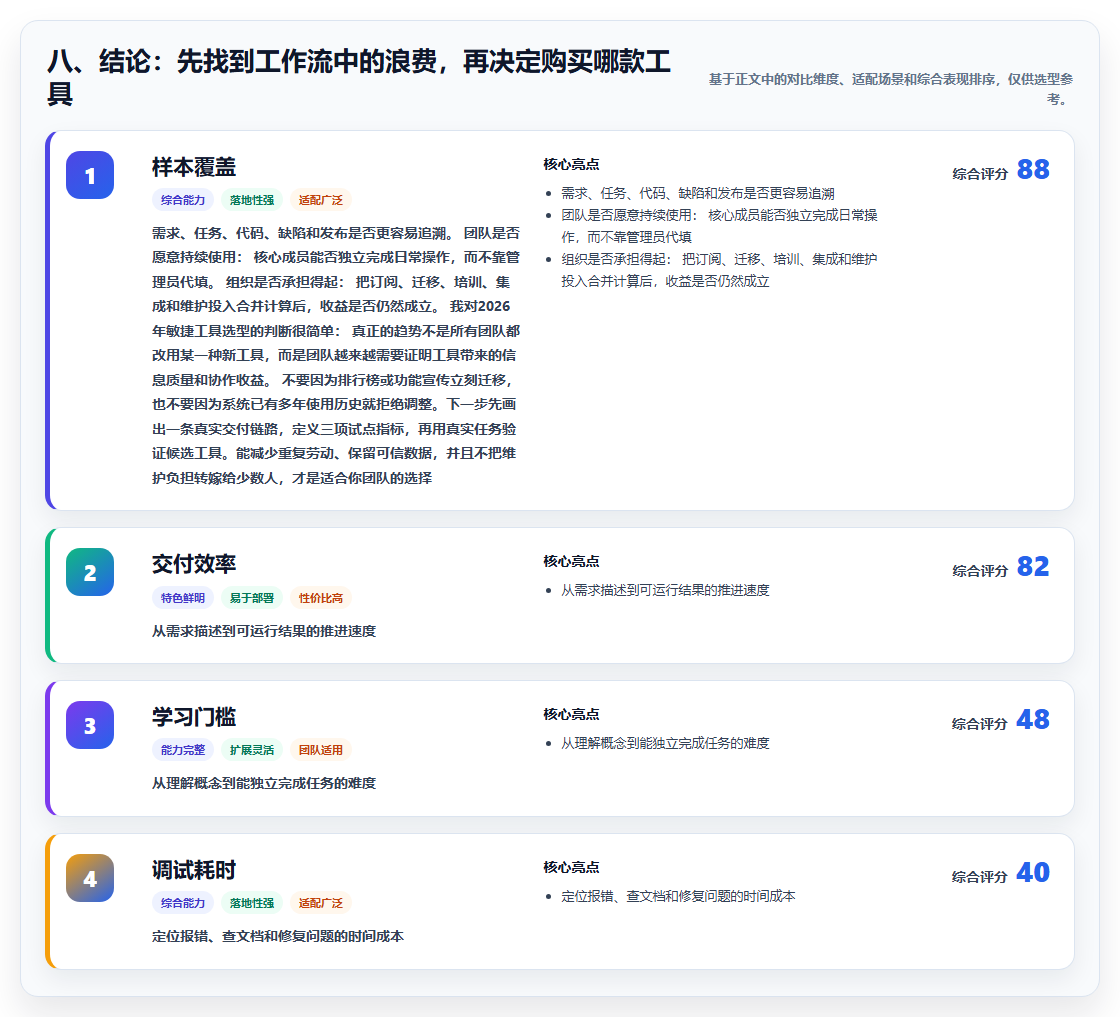
Task: Click 核心亮点 heading in 样本覆盖 card
Action: pyautogui.click(x=571, y=164)
